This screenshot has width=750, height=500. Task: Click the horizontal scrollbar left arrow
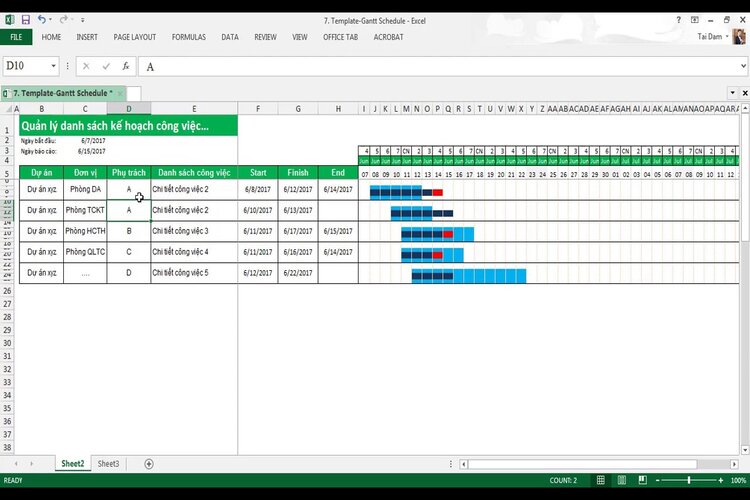point(463,464)
